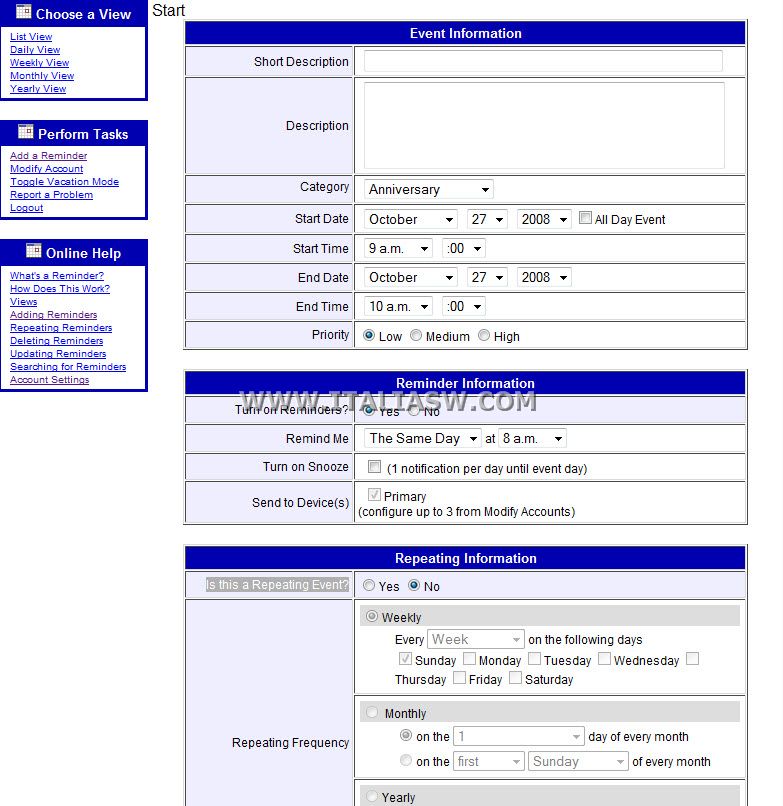Image resolution: width=783 pixels, height=806 pixels.
Task: Select Yes for Repeating Event
Action: click(369, 585)
